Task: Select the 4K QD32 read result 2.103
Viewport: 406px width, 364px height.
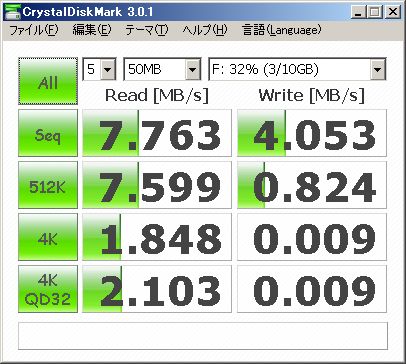Action: tap(157, 289)
